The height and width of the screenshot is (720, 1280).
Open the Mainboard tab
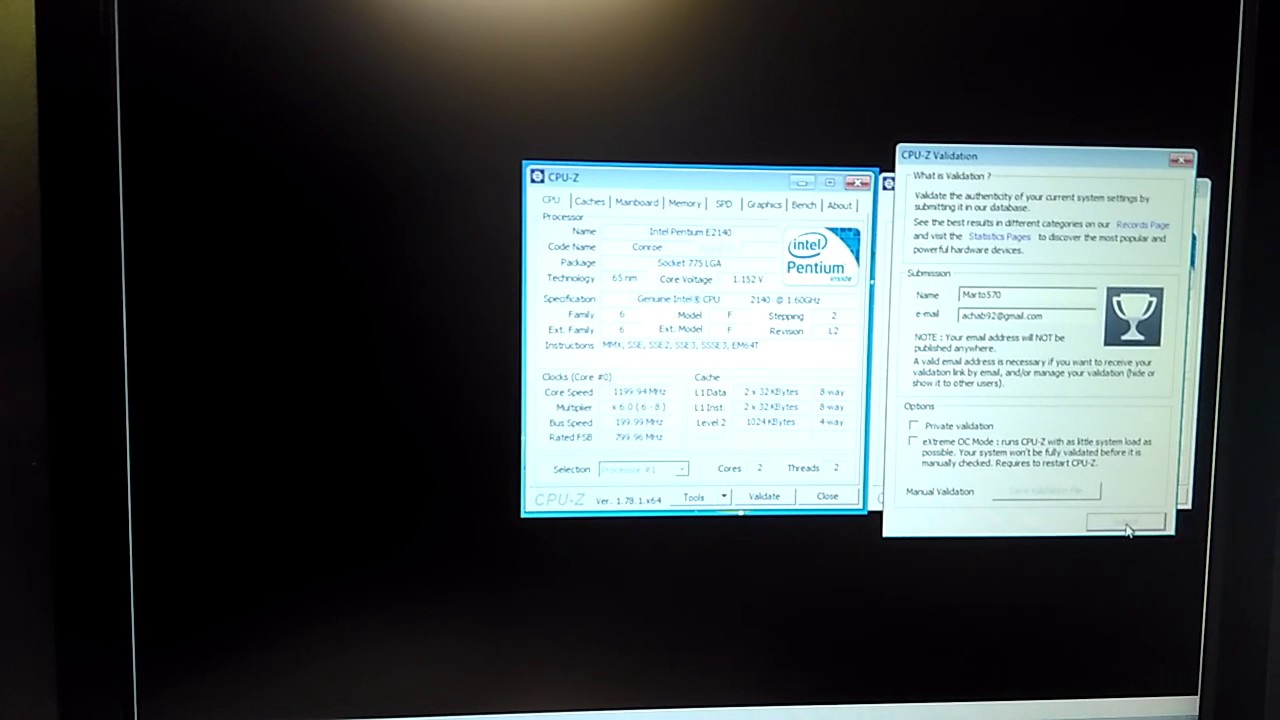coord(636,203)
